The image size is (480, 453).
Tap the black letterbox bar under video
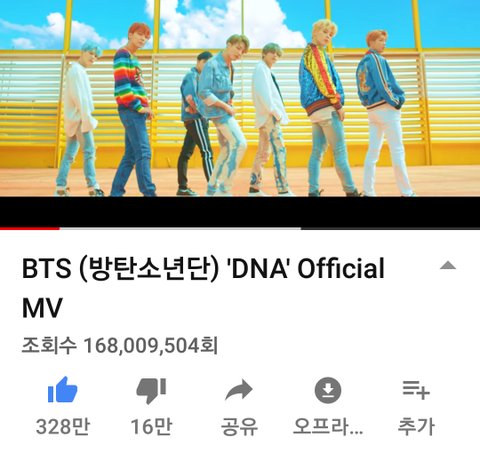click(240, 212)
